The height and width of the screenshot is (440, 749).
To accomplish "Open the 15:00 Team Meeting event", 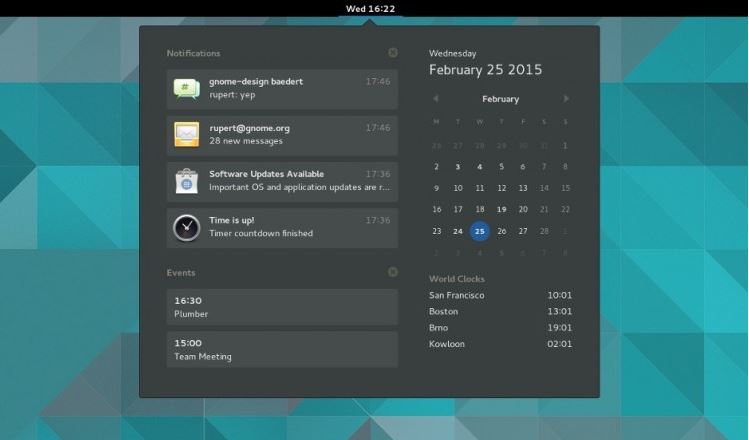I will [x=282, y=349].
